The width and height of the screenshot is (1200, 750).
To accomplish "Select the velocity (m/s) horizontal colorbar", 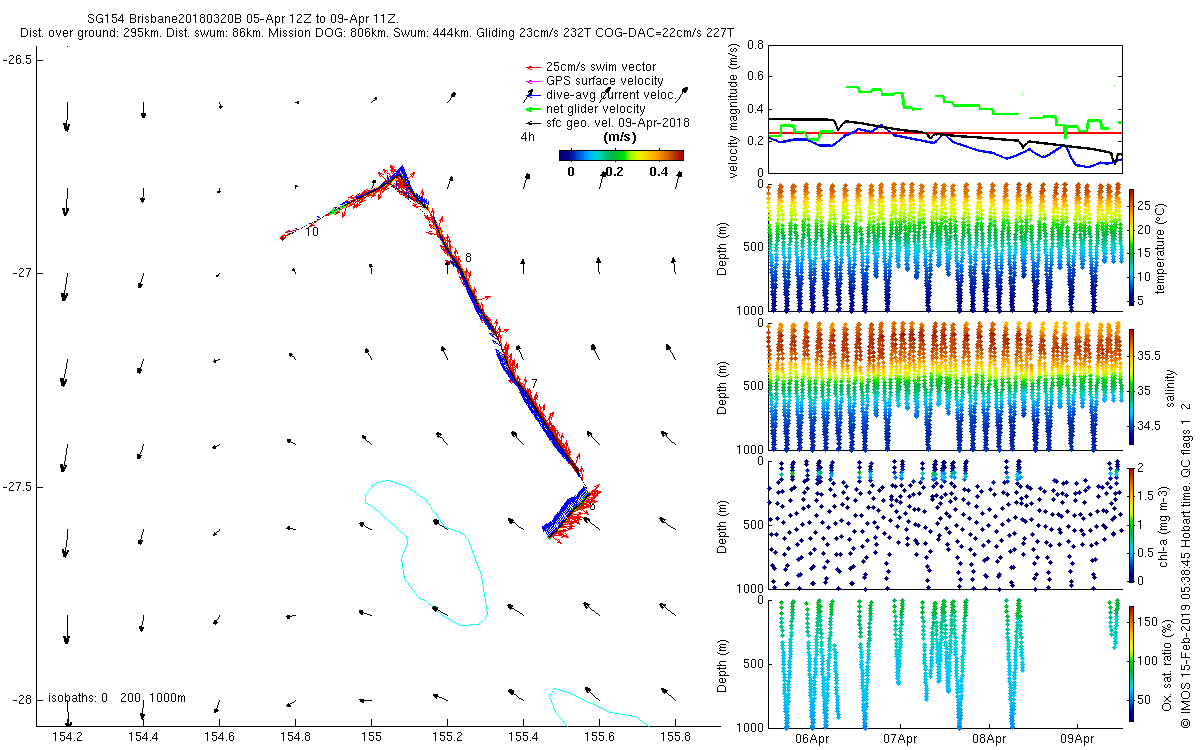I will (620, 155).
